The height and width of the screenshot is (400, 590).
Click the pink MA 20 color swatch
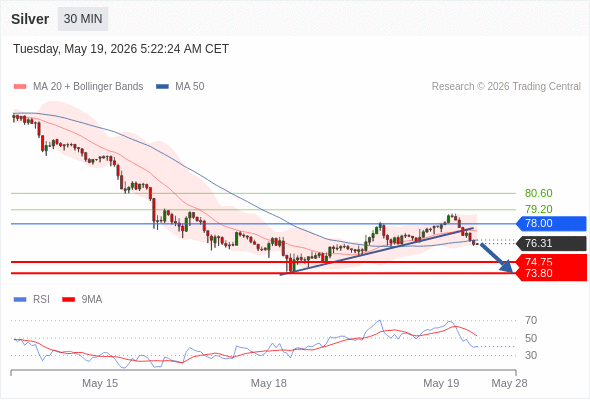[x=20, y=87]
